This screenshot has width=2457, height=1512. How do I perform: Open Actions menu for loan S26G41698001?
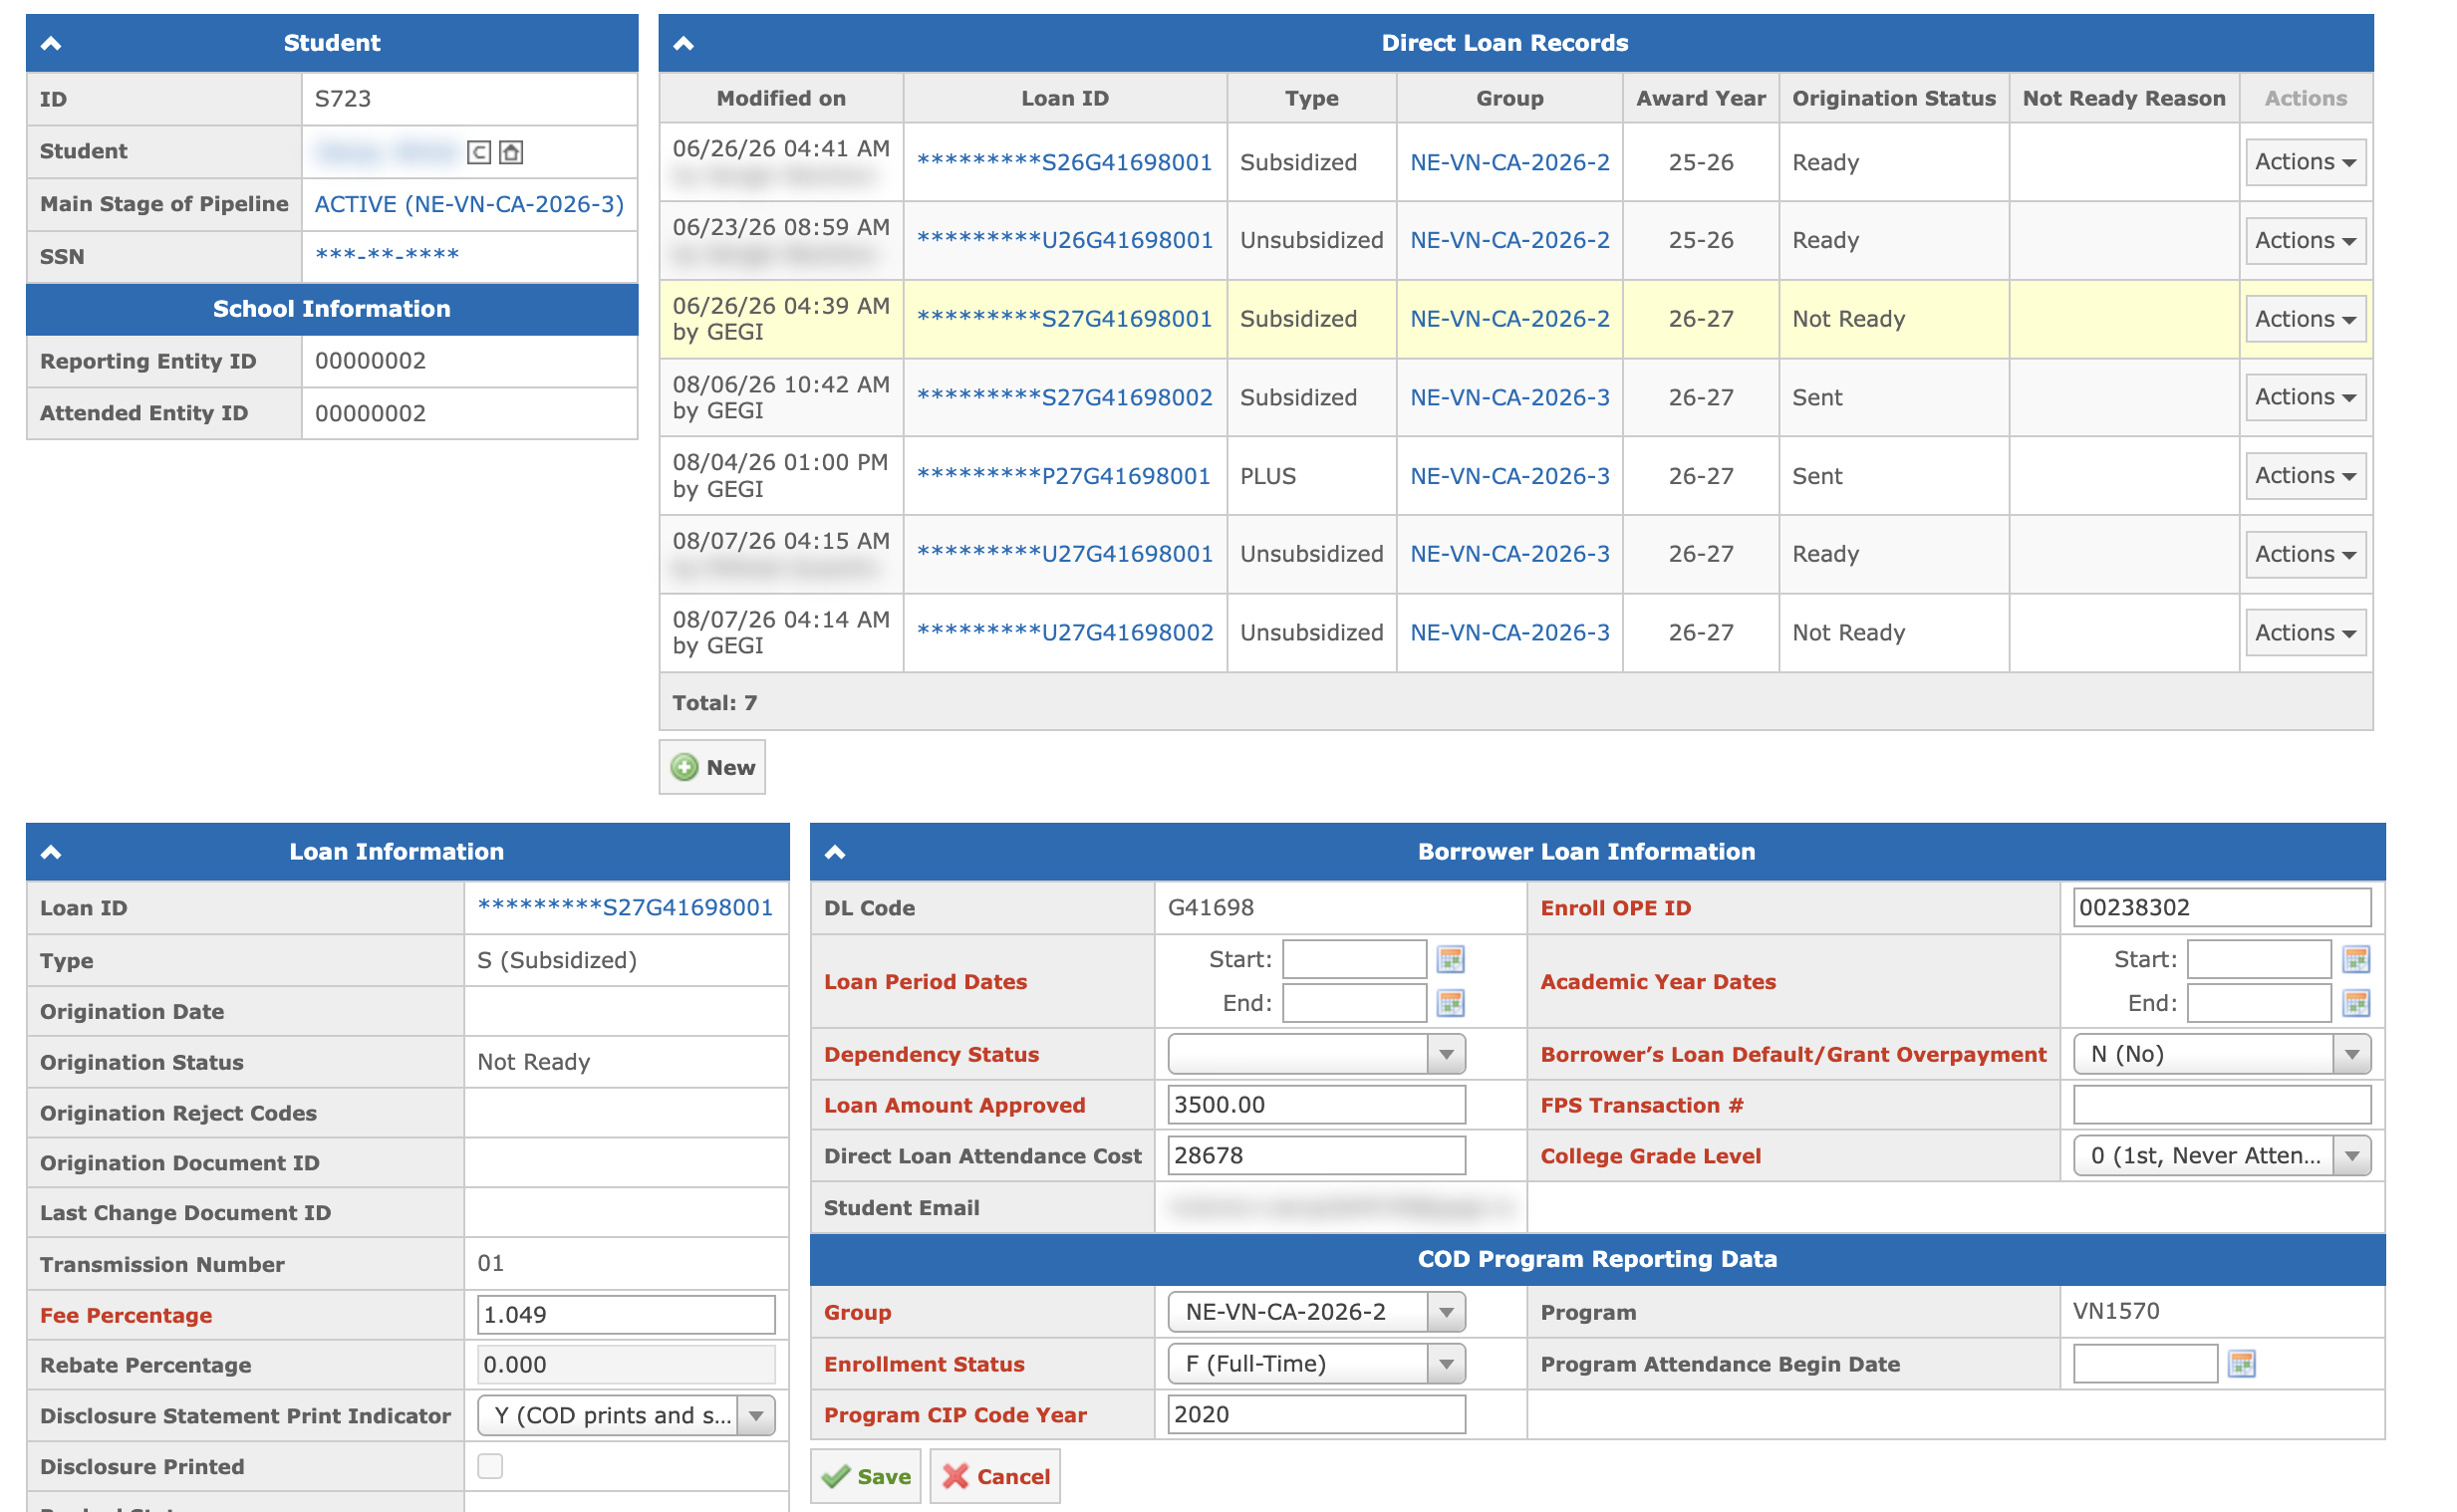coord(2304,162)
